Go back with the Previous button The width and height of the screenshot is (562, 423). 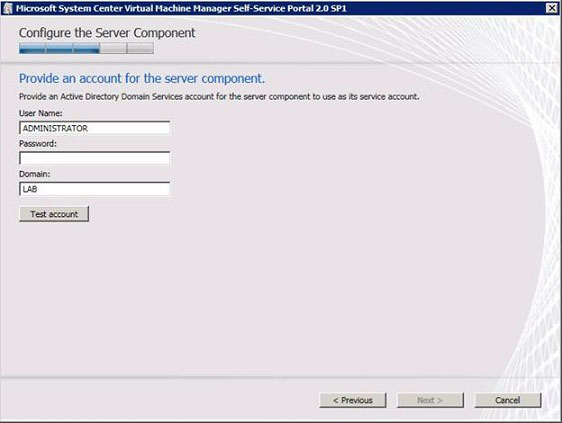tap(353, 400)
